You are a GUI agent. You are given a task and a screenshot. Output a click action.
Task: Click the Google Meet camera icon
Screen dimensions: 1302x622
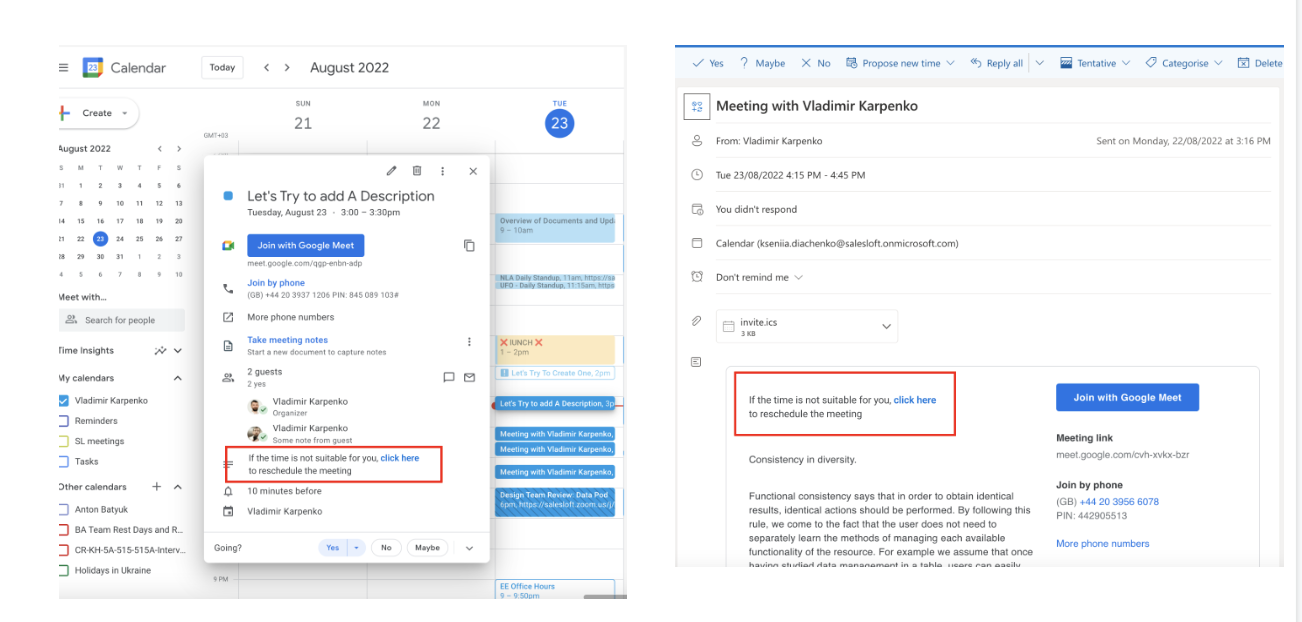[x=228, y=245]
